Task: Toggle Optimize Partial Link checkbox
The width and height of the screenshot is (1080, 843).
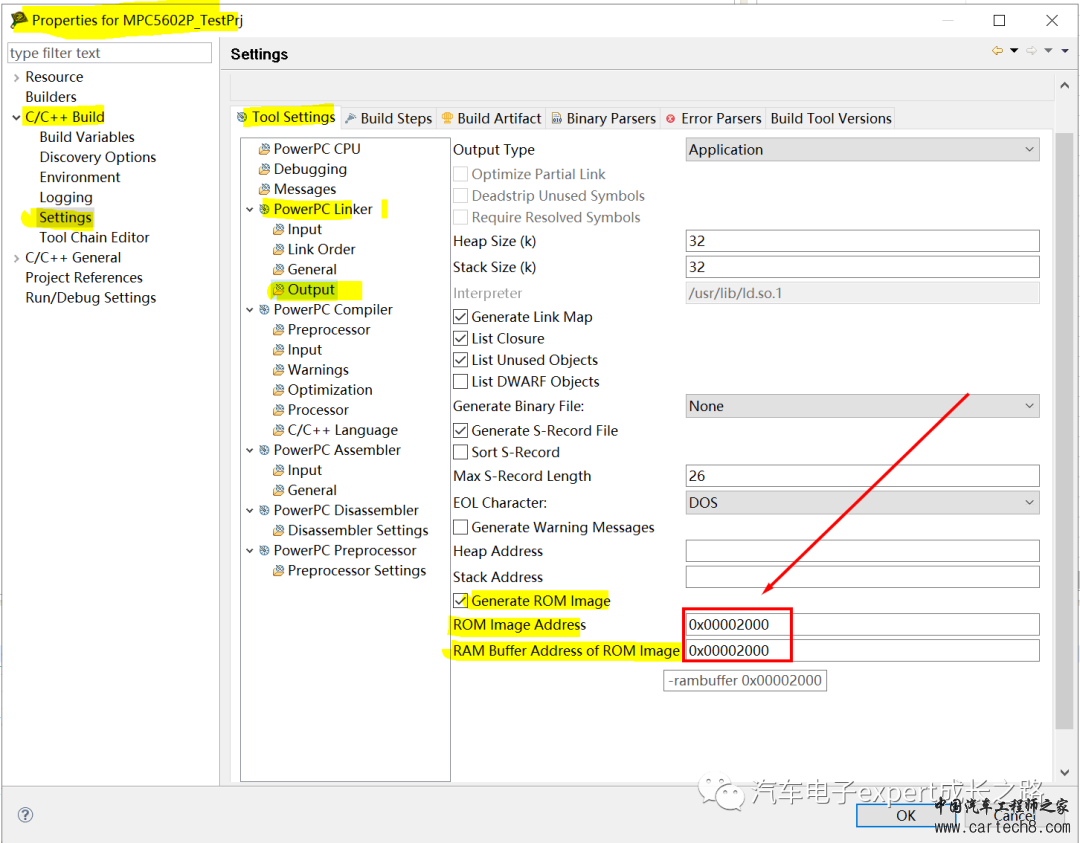Action: (x=461, y=174)
